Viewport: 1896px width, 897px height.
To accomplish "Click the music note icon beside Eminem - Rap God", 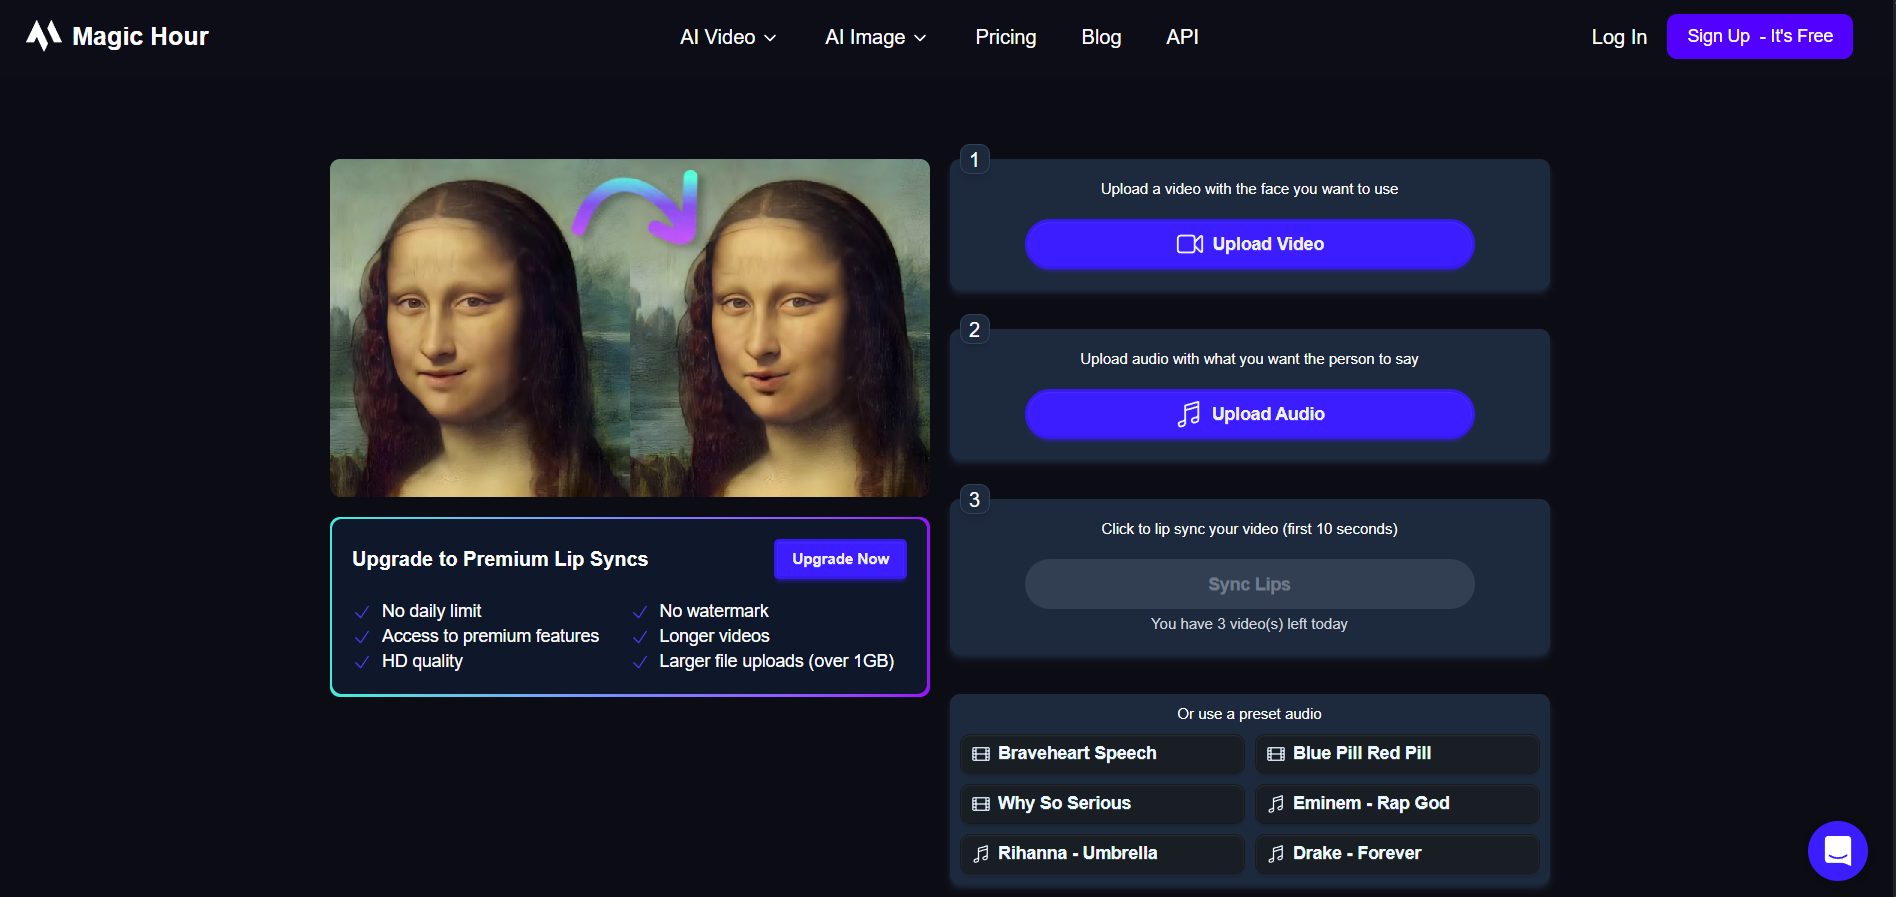I will [1276, 804].
